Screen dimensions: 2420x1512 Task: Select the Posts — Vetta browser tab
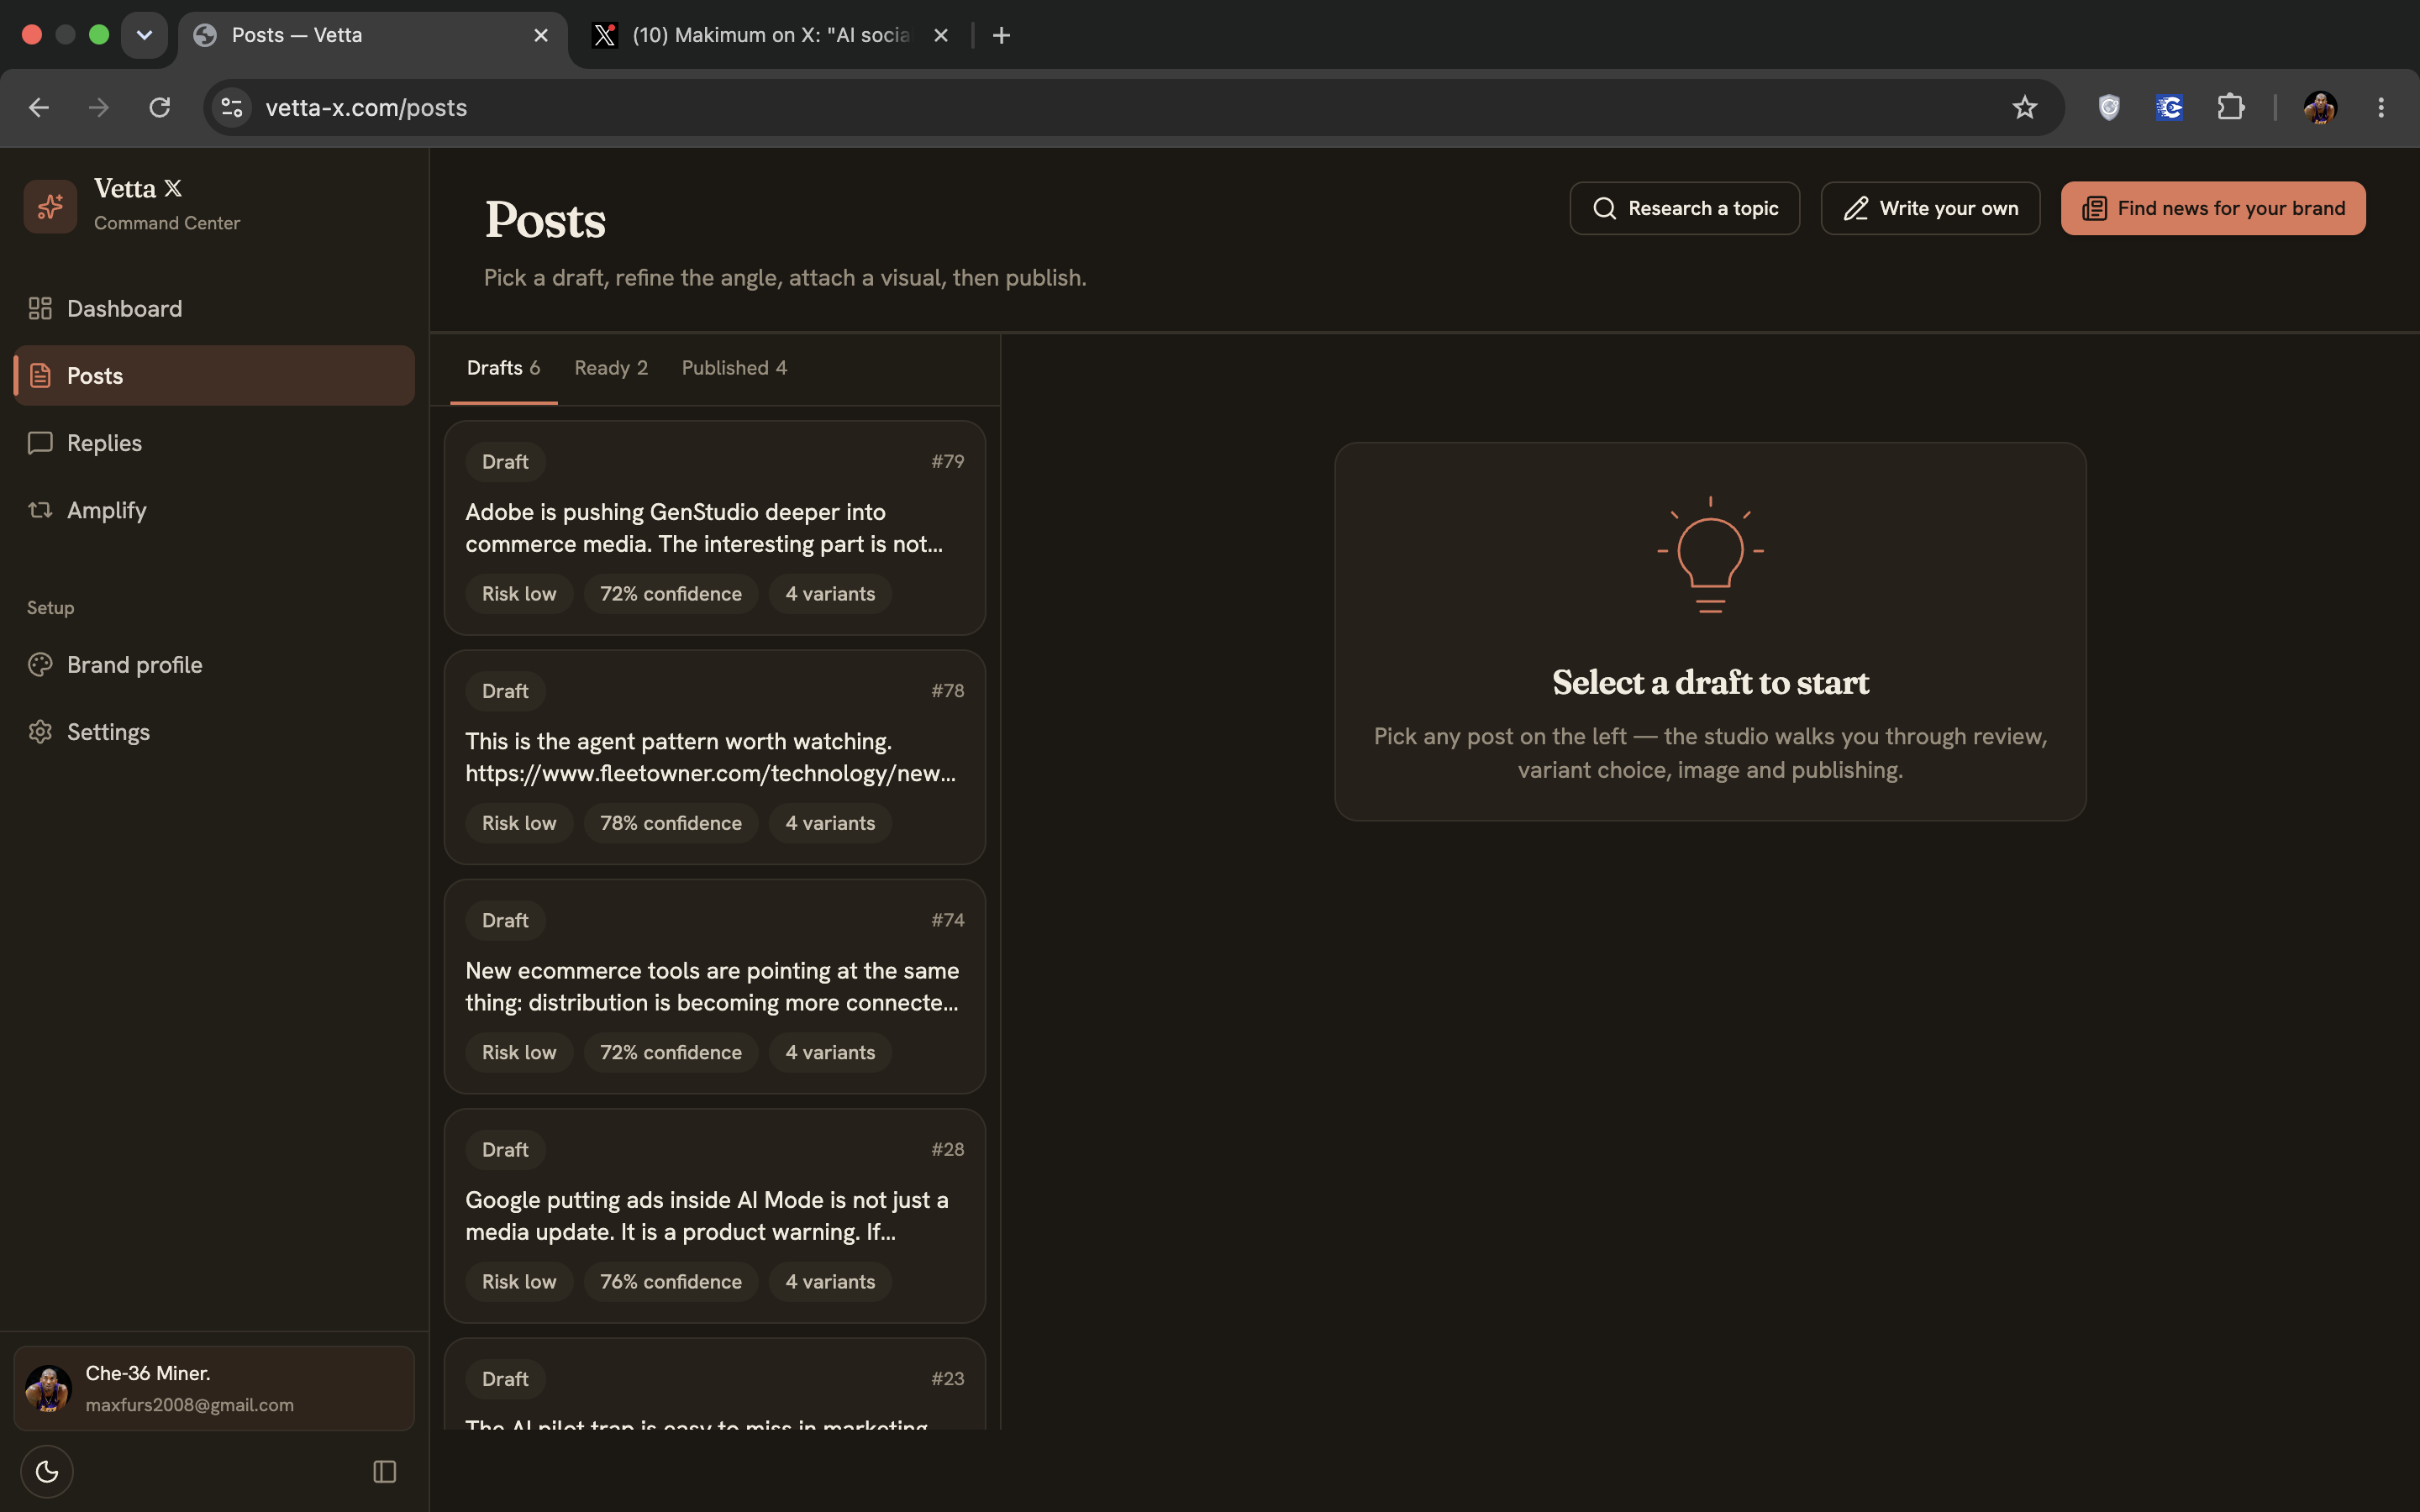click(373, 35)
